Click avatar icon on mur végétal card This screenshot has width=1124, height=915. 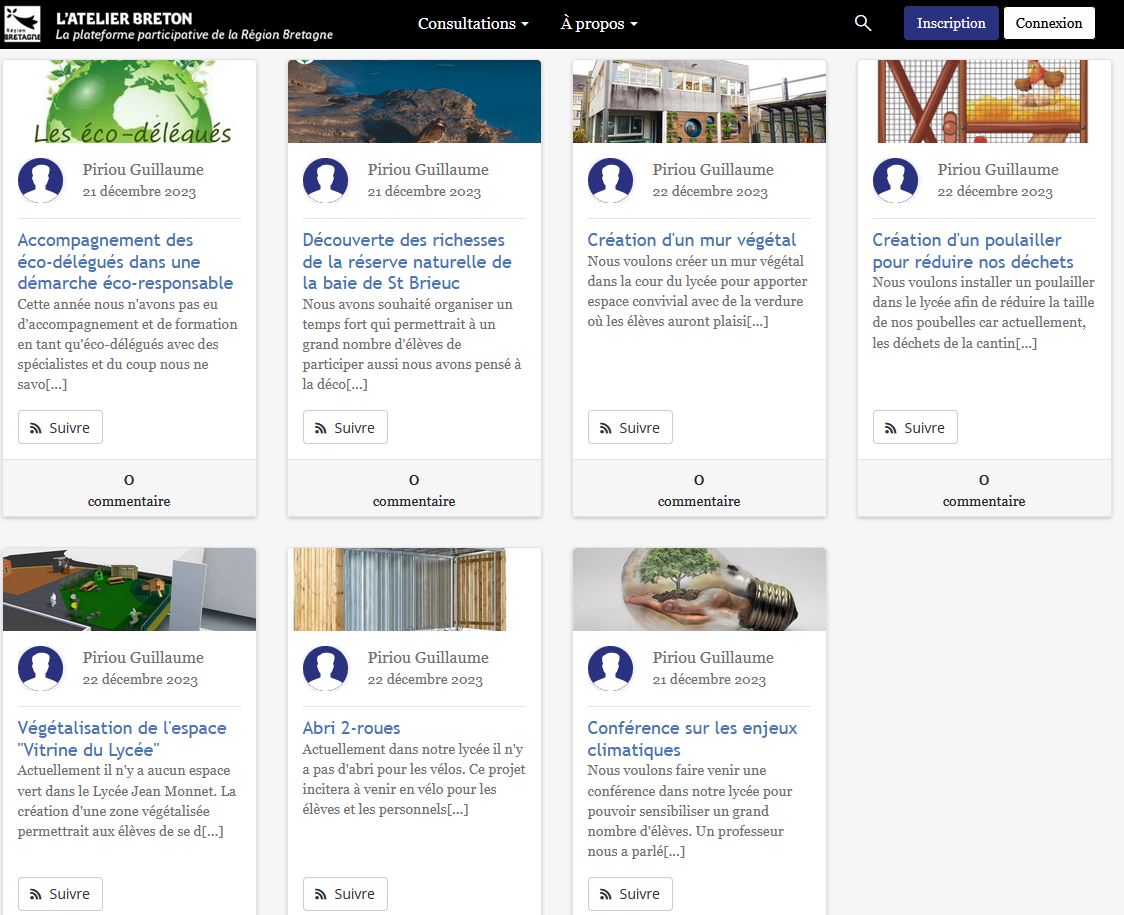611,180
